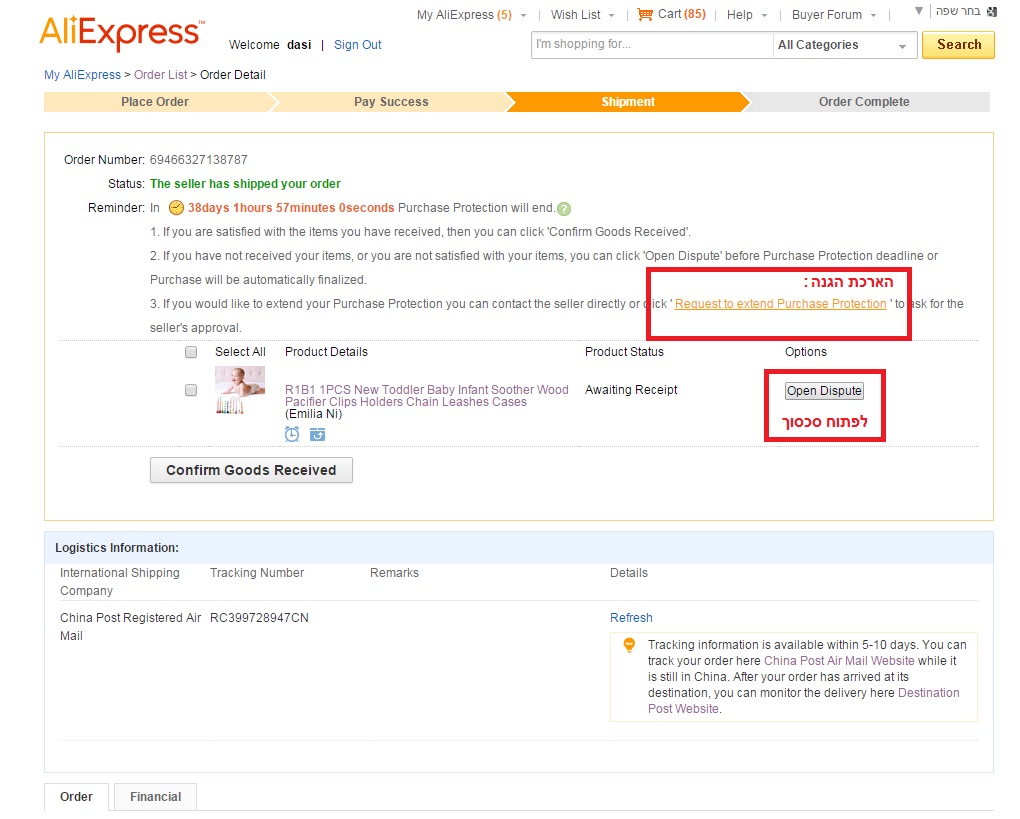Click the Sign Out link
This screenshot has height=819, width=1020.
[357, 45]
